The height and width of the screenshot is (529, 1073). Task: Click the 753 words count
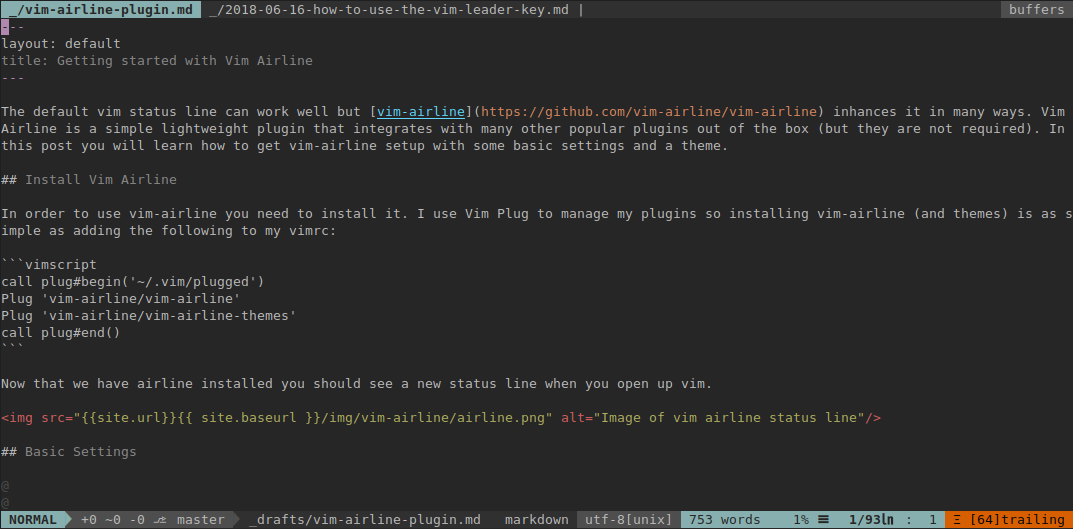pos(725,520)
